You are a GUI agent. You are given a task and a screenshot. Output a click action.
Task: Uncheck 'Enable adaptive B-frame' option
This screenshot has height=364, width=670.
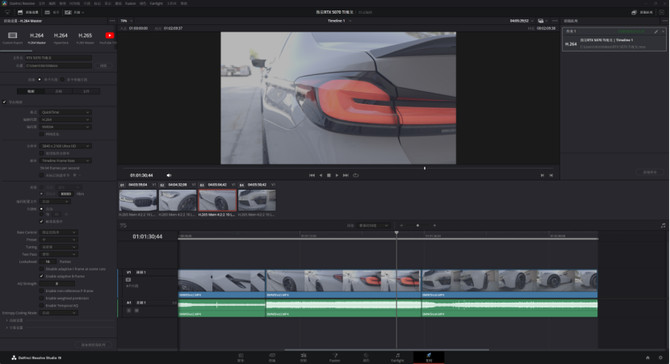(x=41, y=276)
